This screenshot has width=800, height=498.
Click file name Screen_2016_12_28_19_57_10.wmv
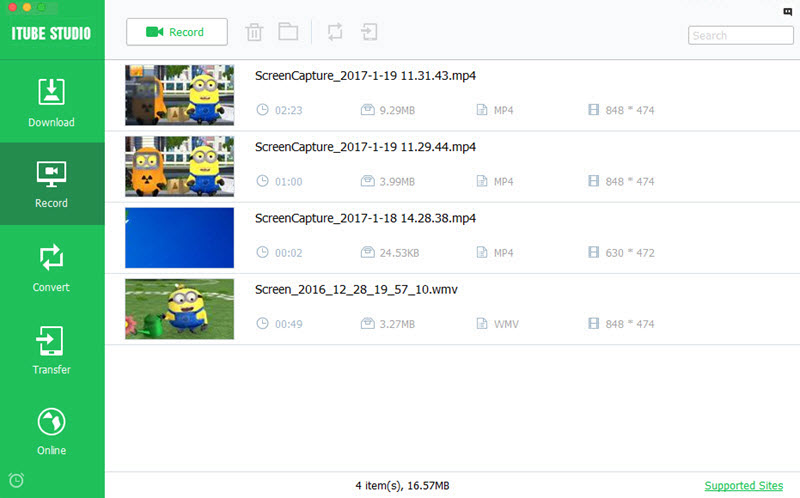[x=356, y=290]
